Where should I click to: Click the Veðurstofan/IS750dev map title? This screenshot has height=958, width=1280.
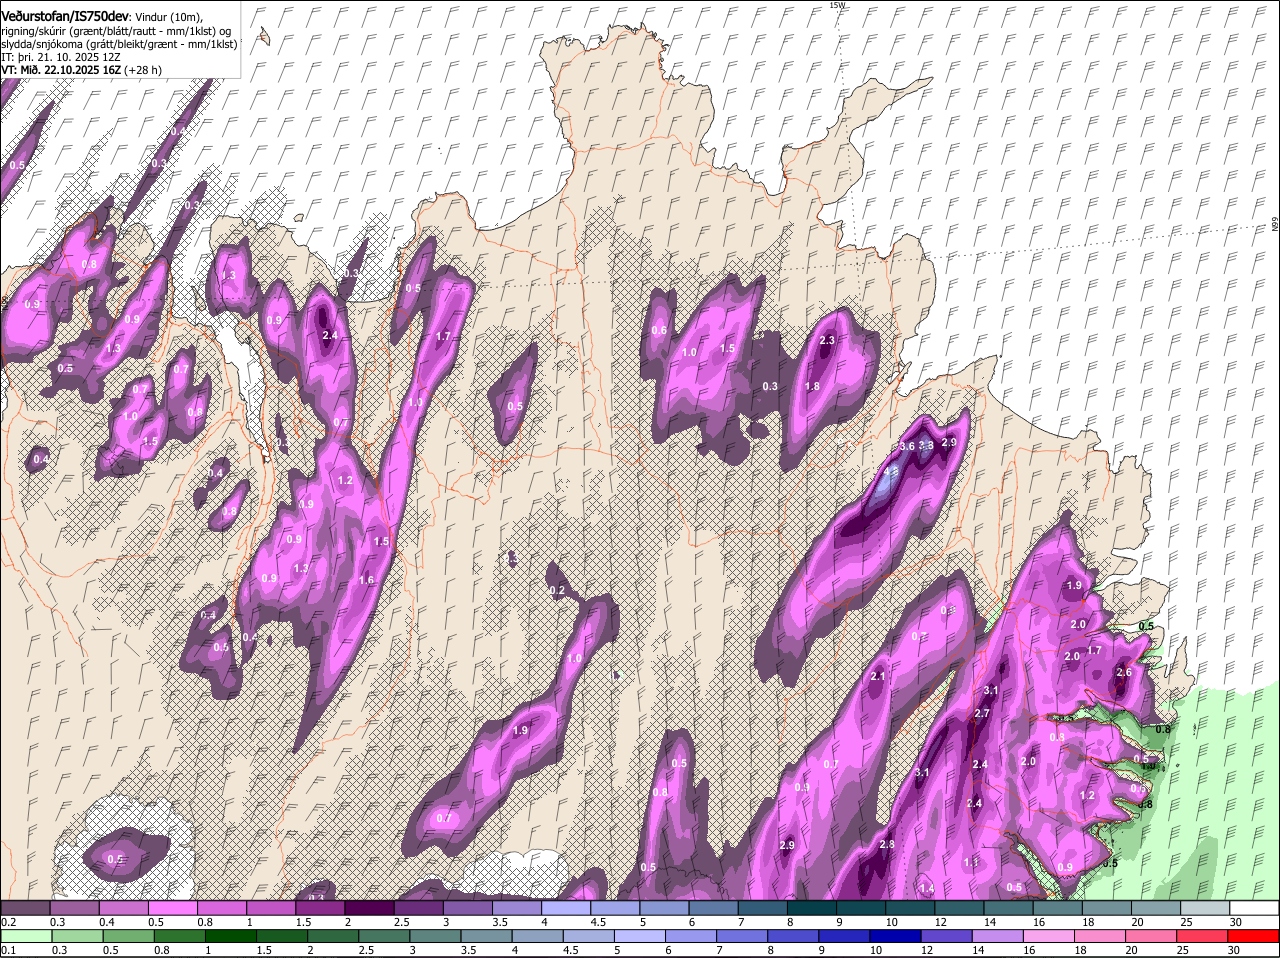[x=65, y=16]
